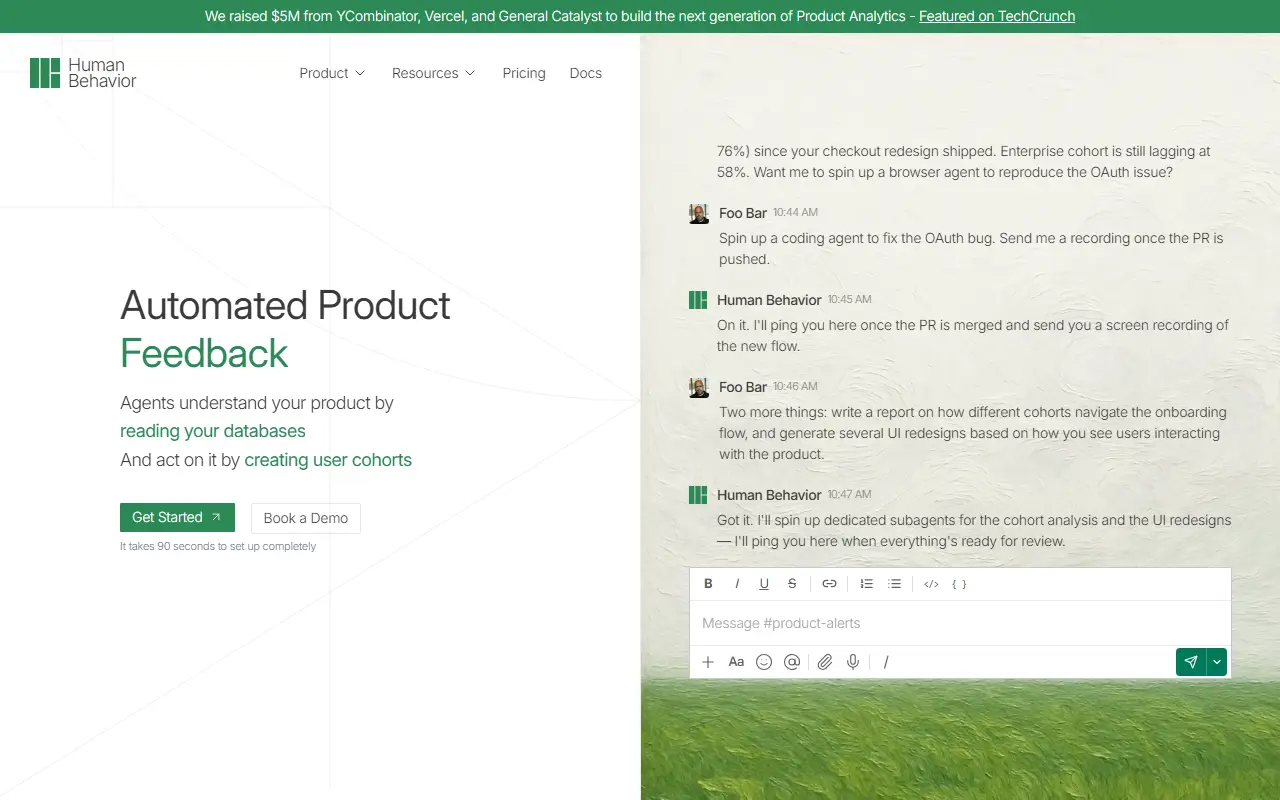Open the emoji picker smiley icon

[764, 662]
